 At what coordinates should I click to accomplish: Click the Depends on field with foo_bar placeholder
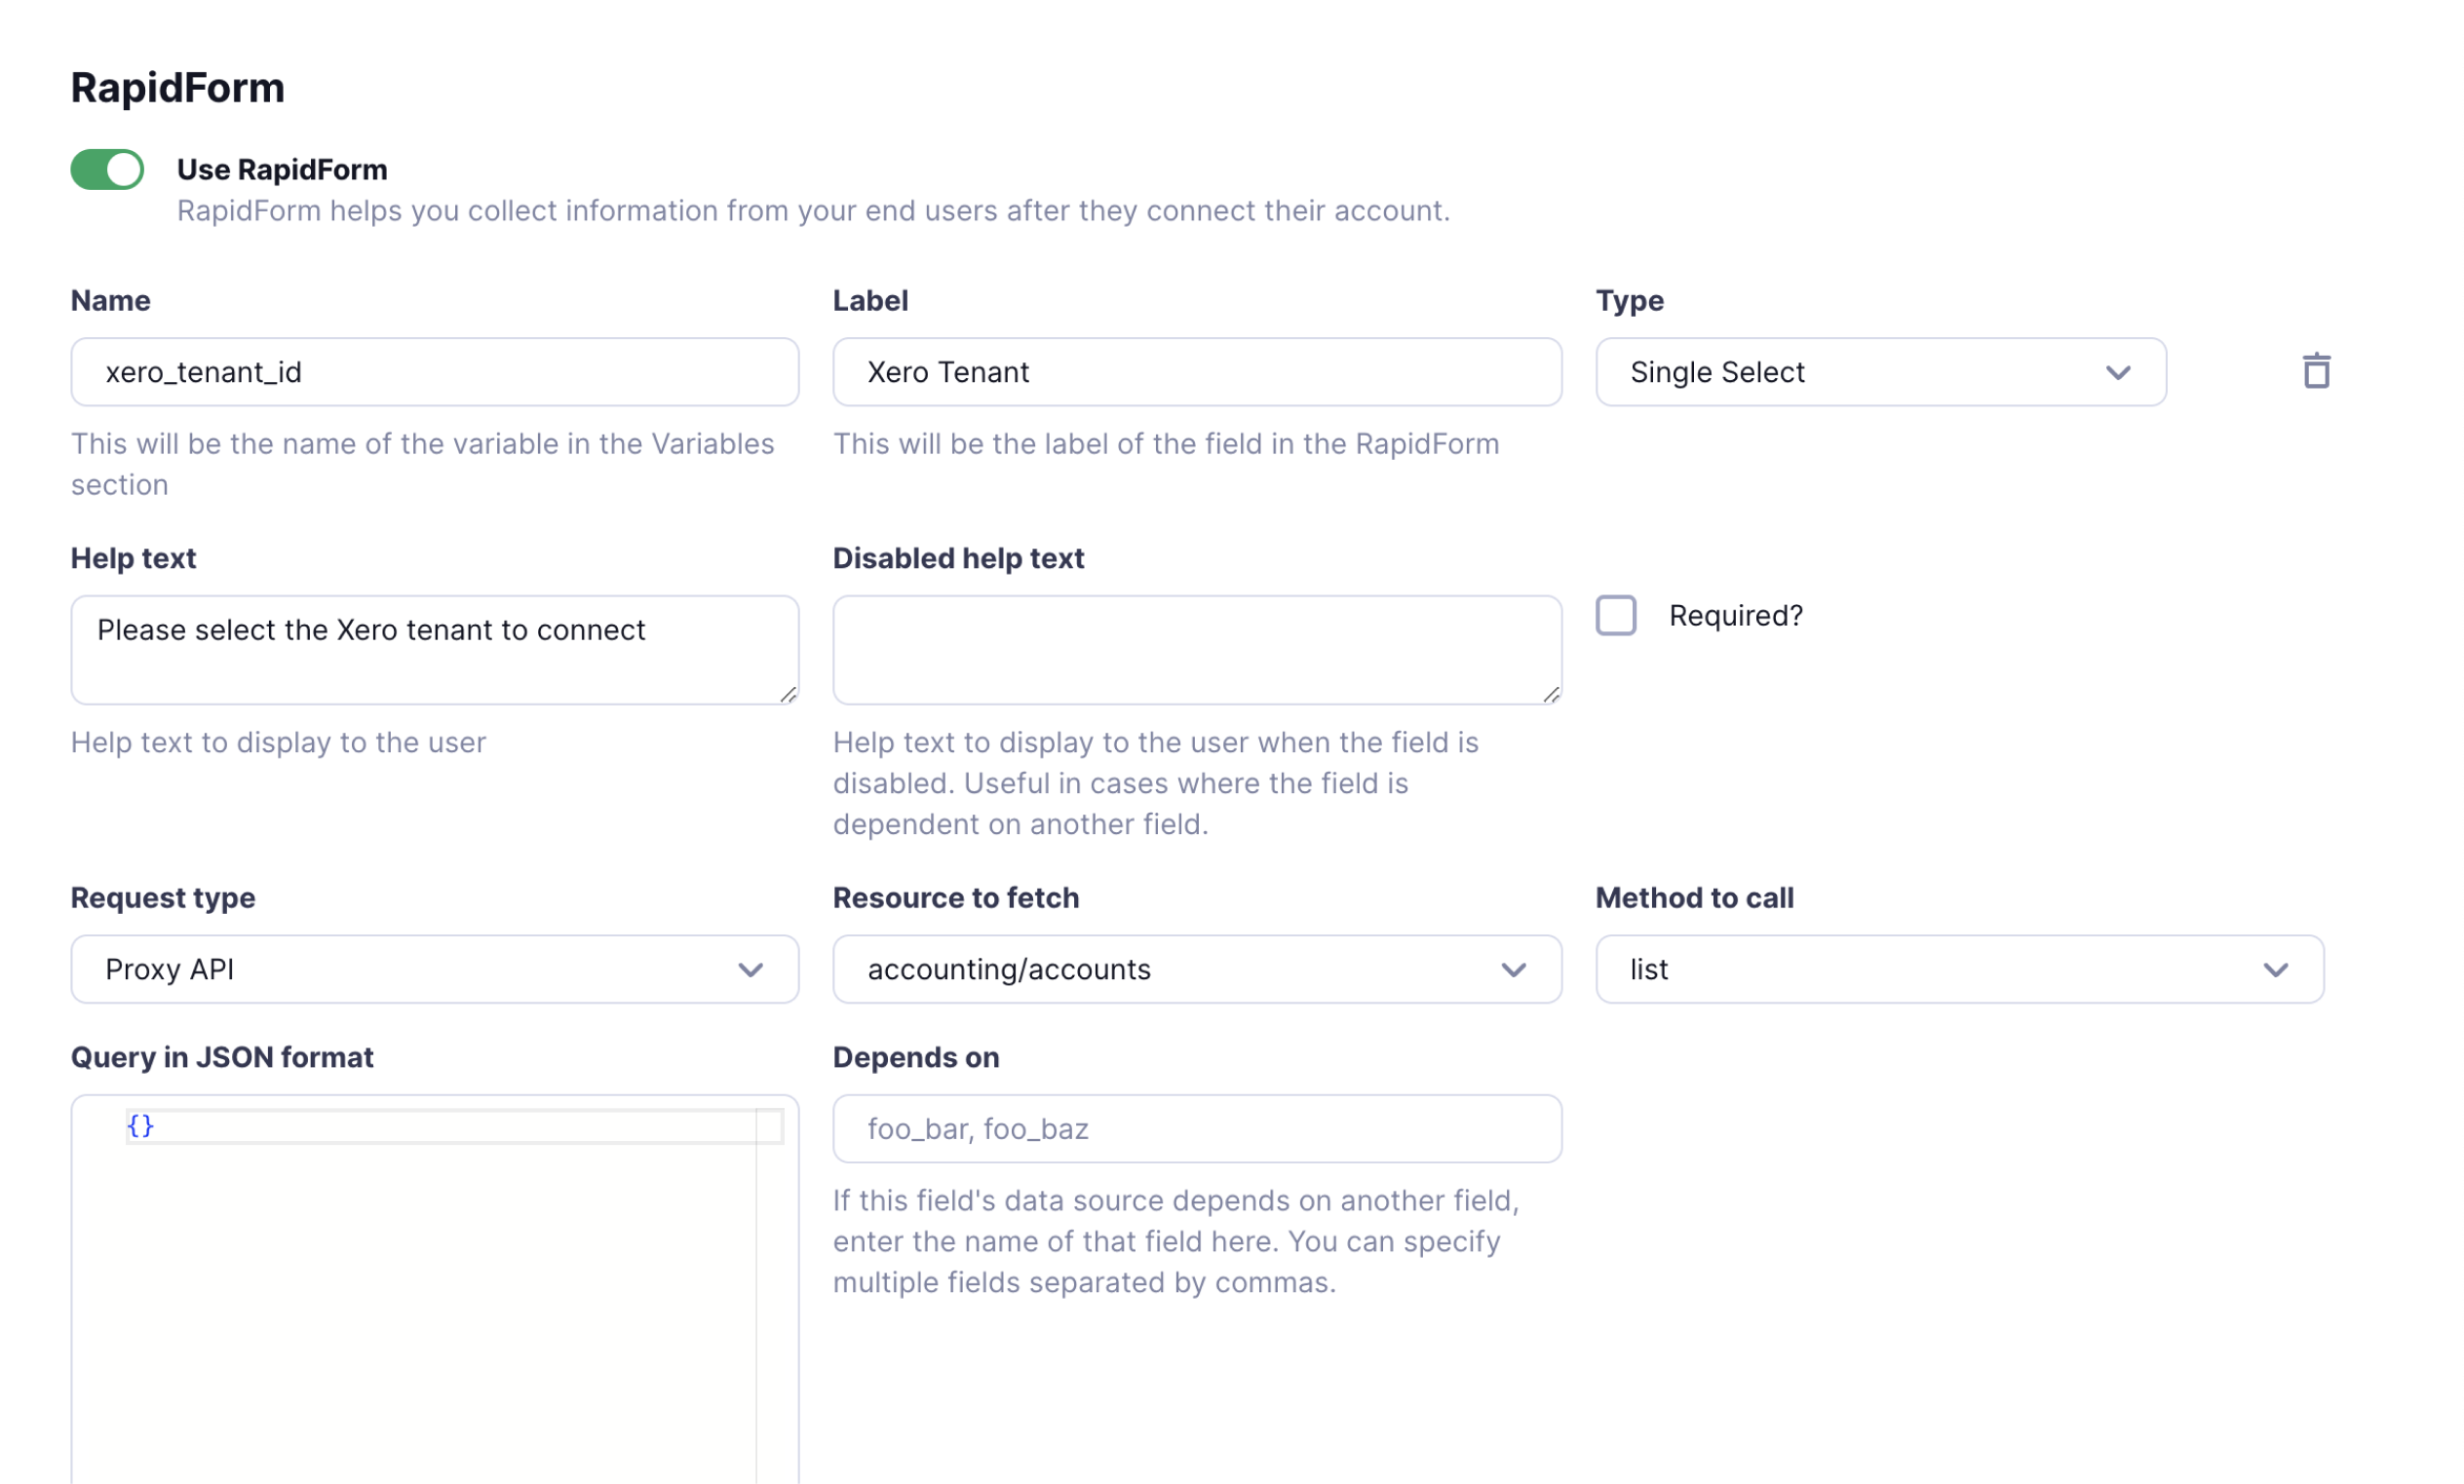1196,1128
